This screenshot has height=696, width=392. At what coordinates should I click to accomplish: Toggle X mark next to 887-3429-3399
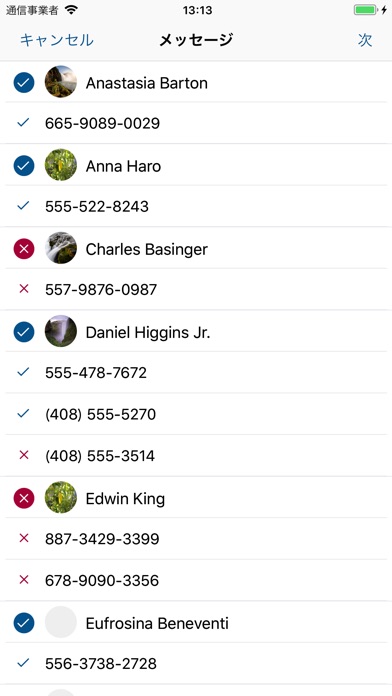24,538
